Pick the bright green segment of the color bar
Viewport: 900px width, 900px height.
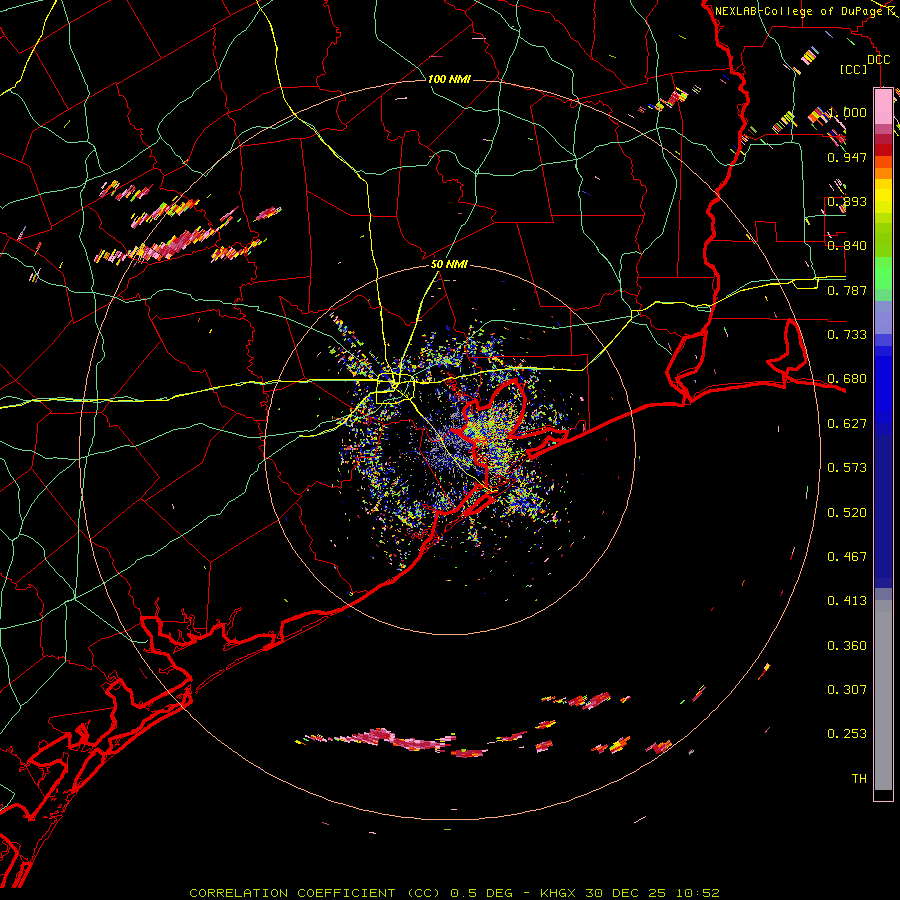point(883,273)
